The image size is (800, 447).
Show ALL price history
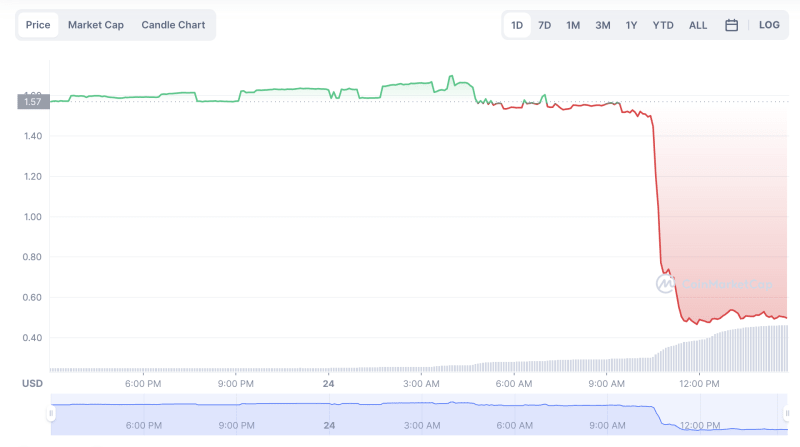coord(697,25)
